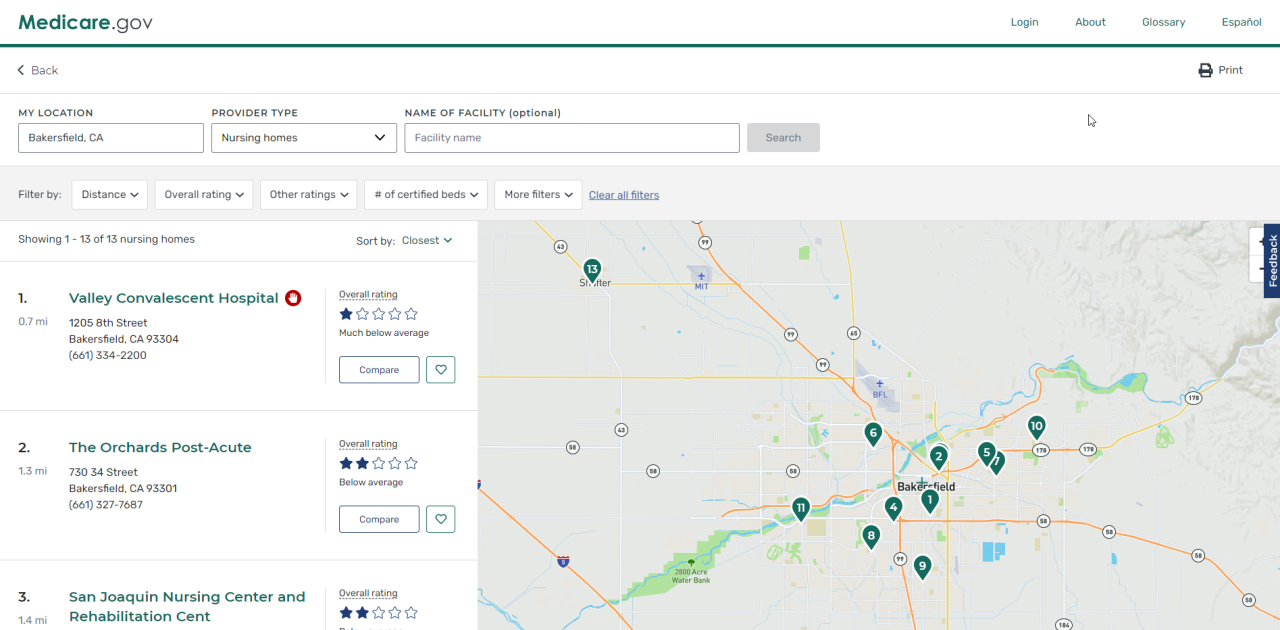Expand the More filters dropdown
The height and width of the screenshot is (630, 1280).
(x=538, y=195)
